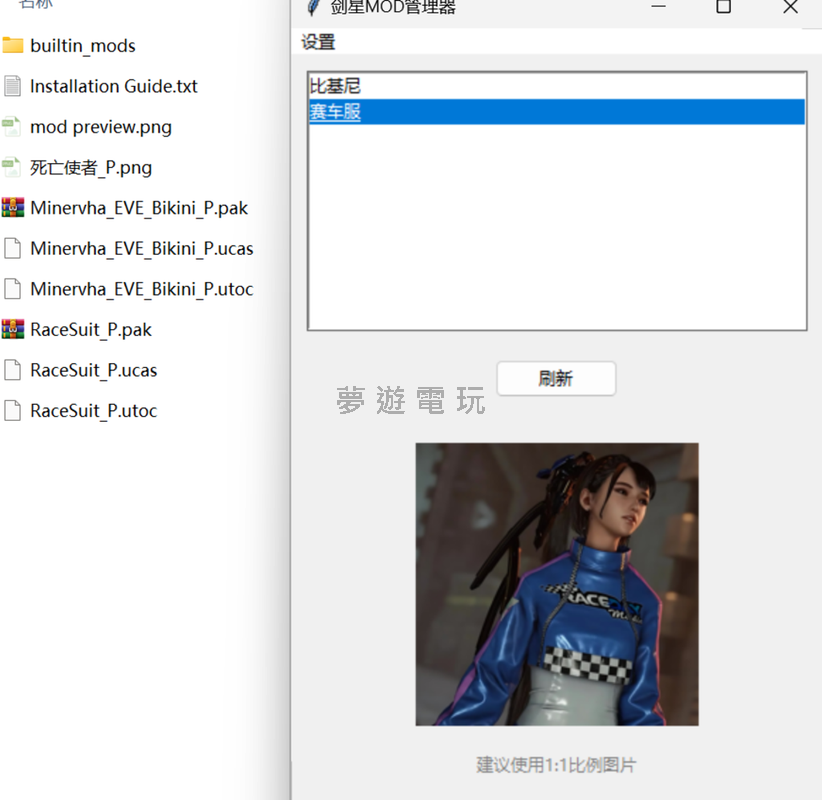
Task: Click the 死亡使者_P.png image icon
Action: (x=12, y=167)
